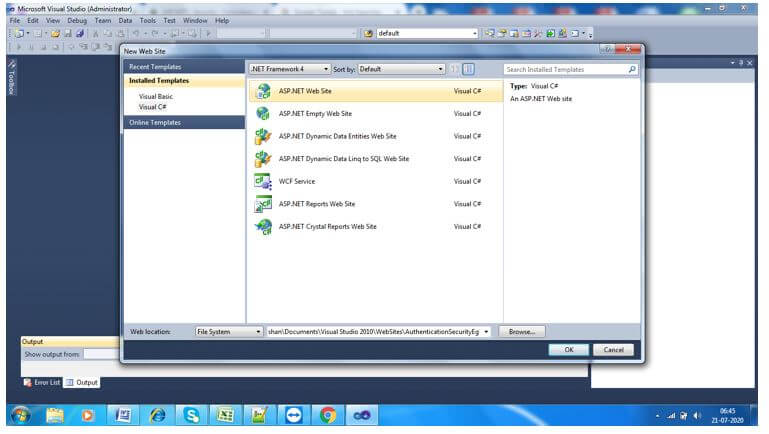This screenshot has width=769, height=434.
Task: Open Google Chrome from the taskbar
Action: (x=328, y=415)
